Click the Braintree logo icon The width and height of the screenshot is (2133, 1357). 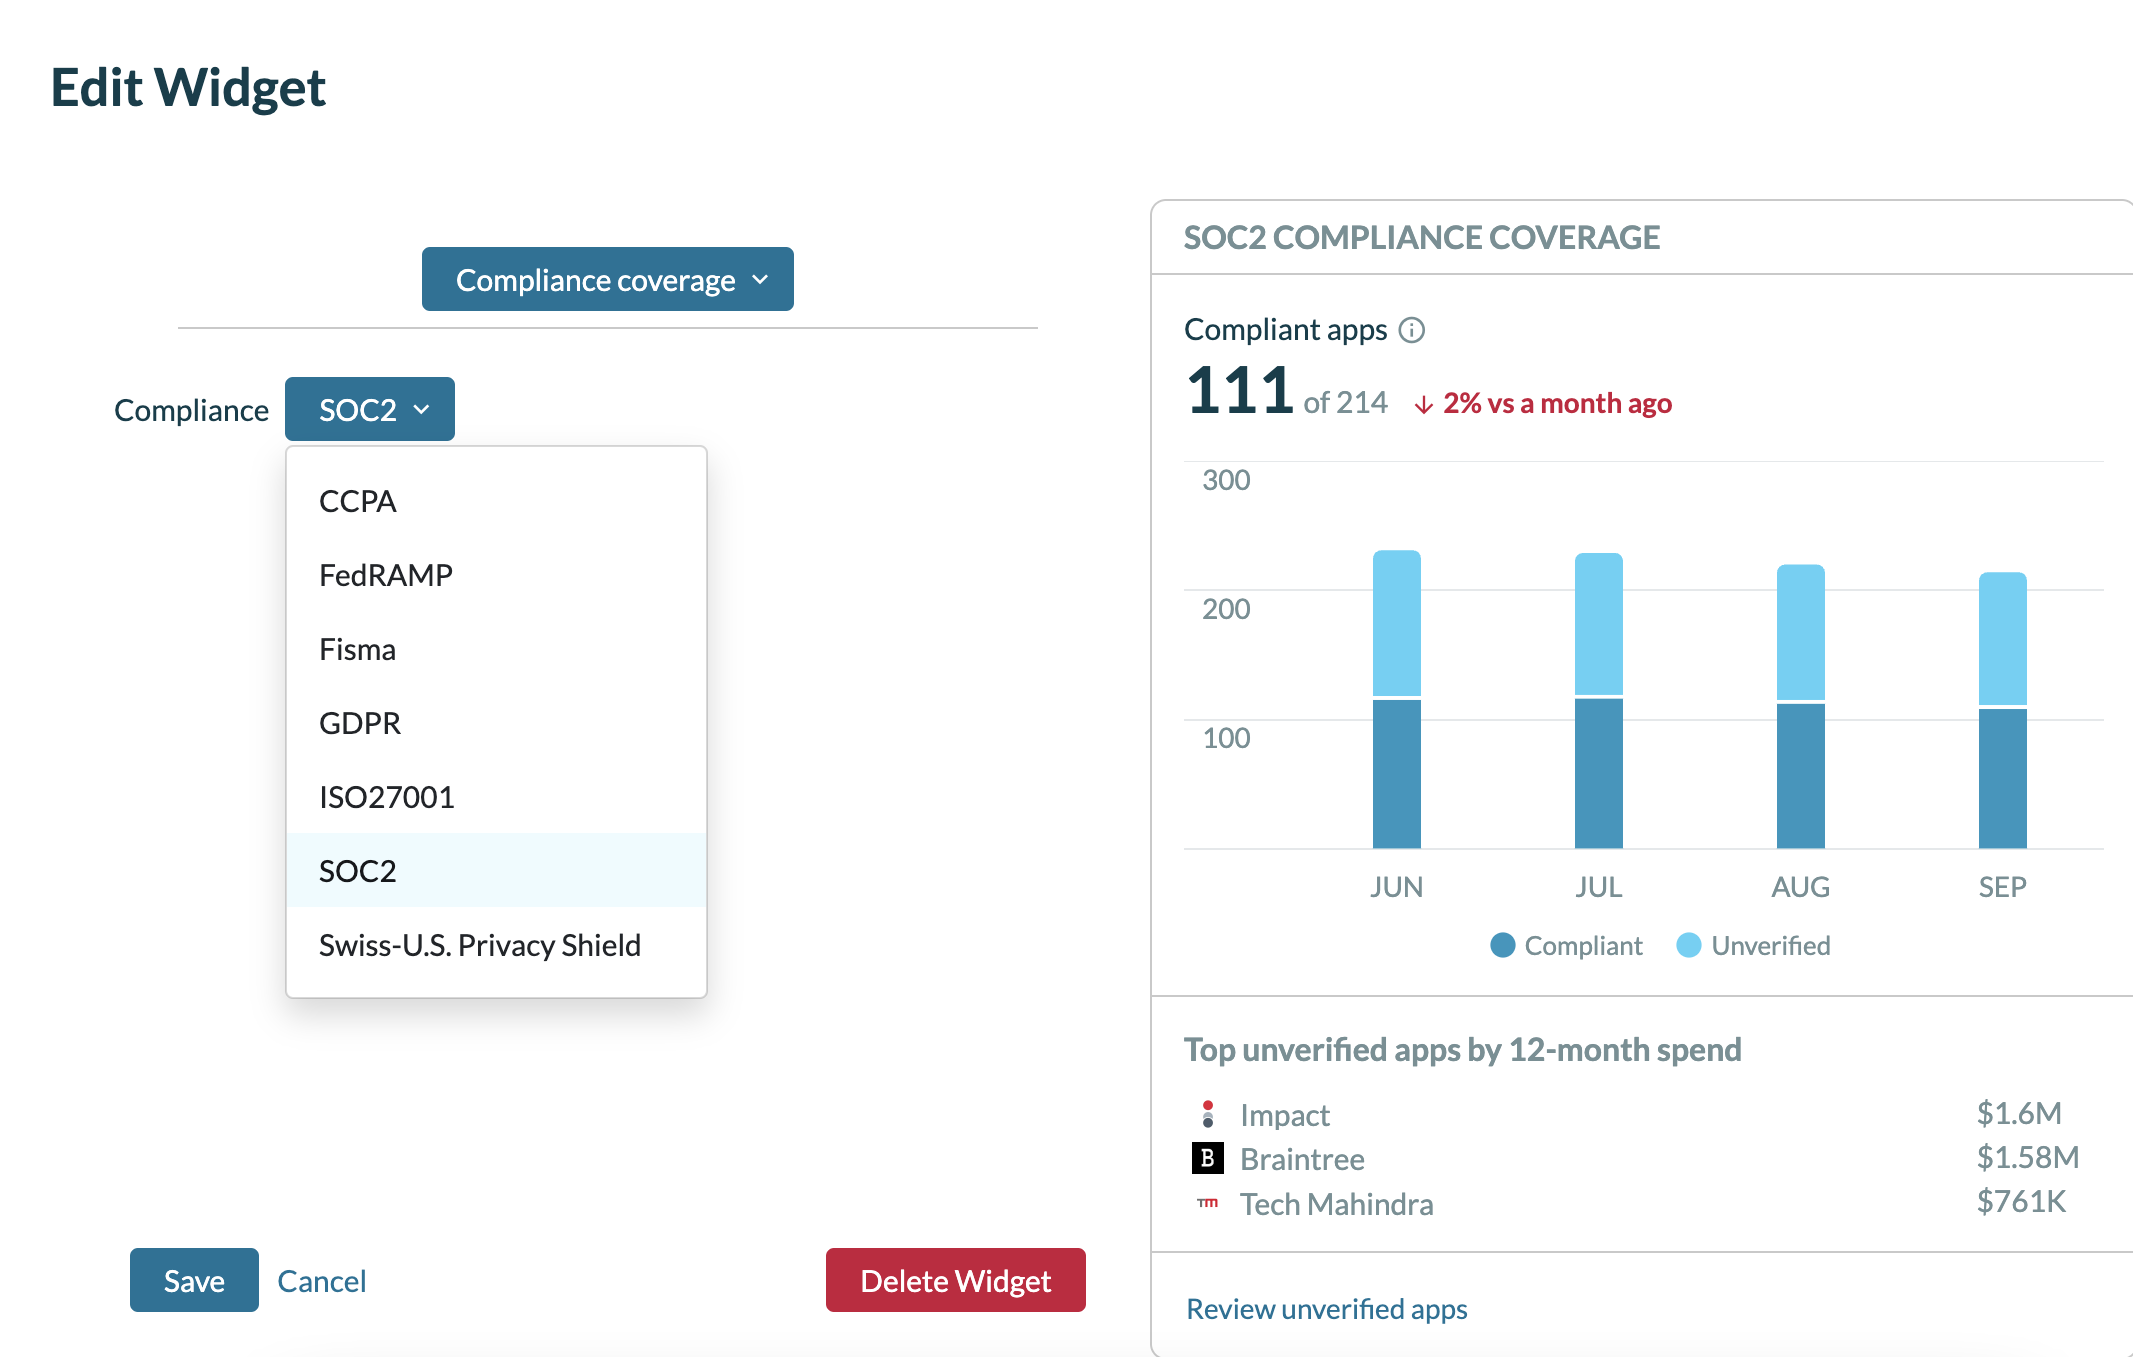[1207, 1158]
